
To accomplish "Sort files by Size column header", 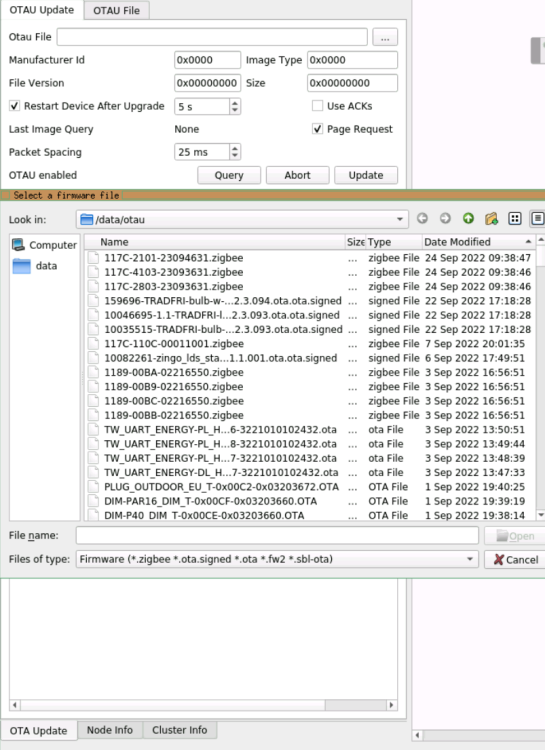I will point(356,242).
